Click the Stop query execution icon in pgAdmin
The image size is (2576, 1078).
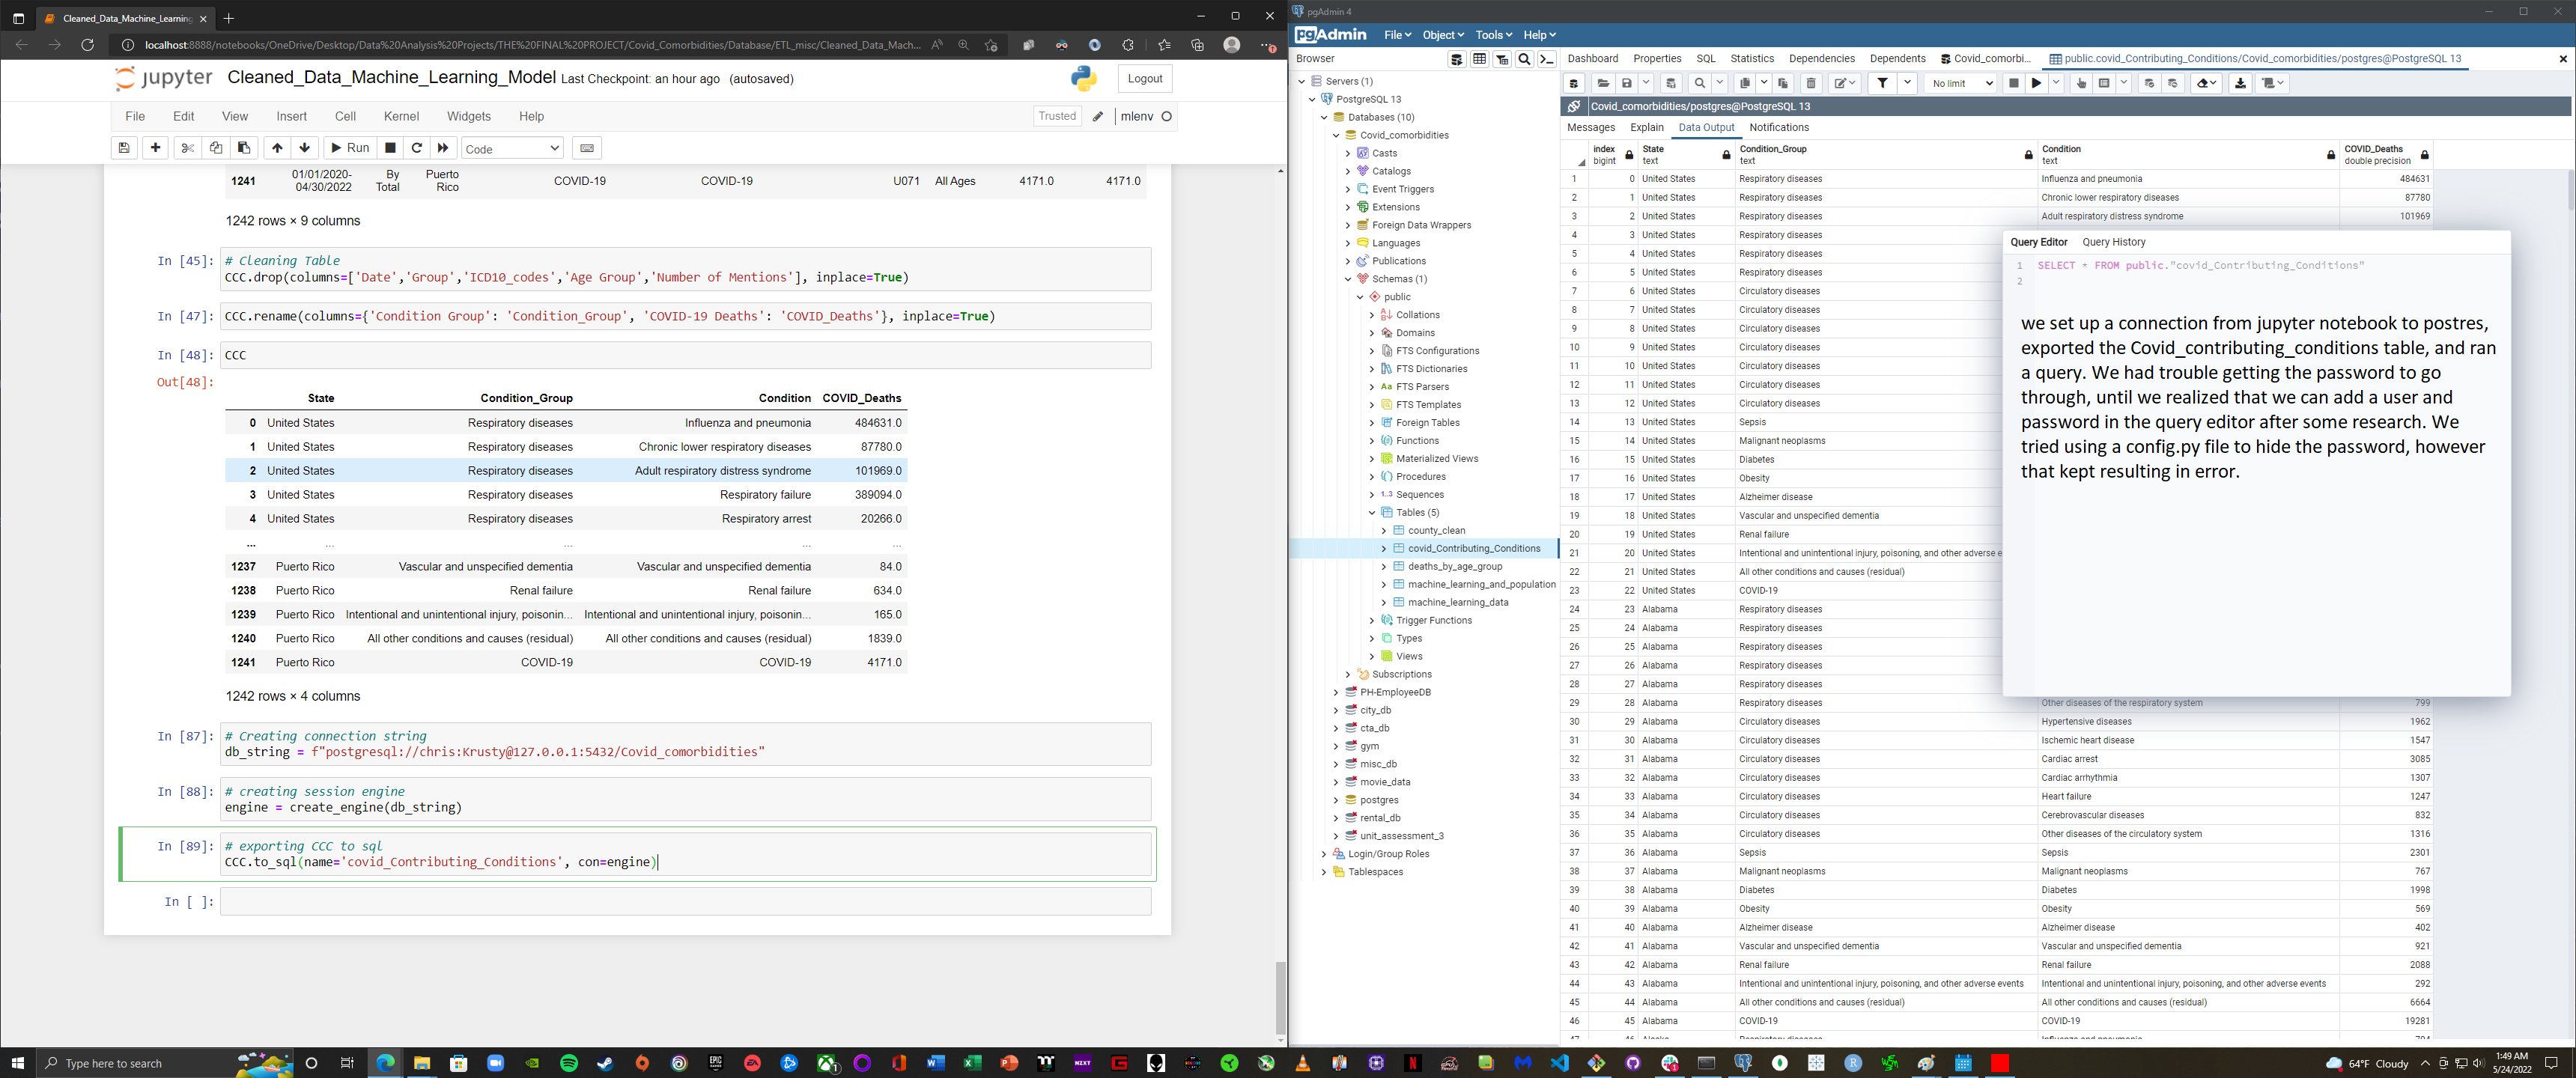tap(2013, 83)
